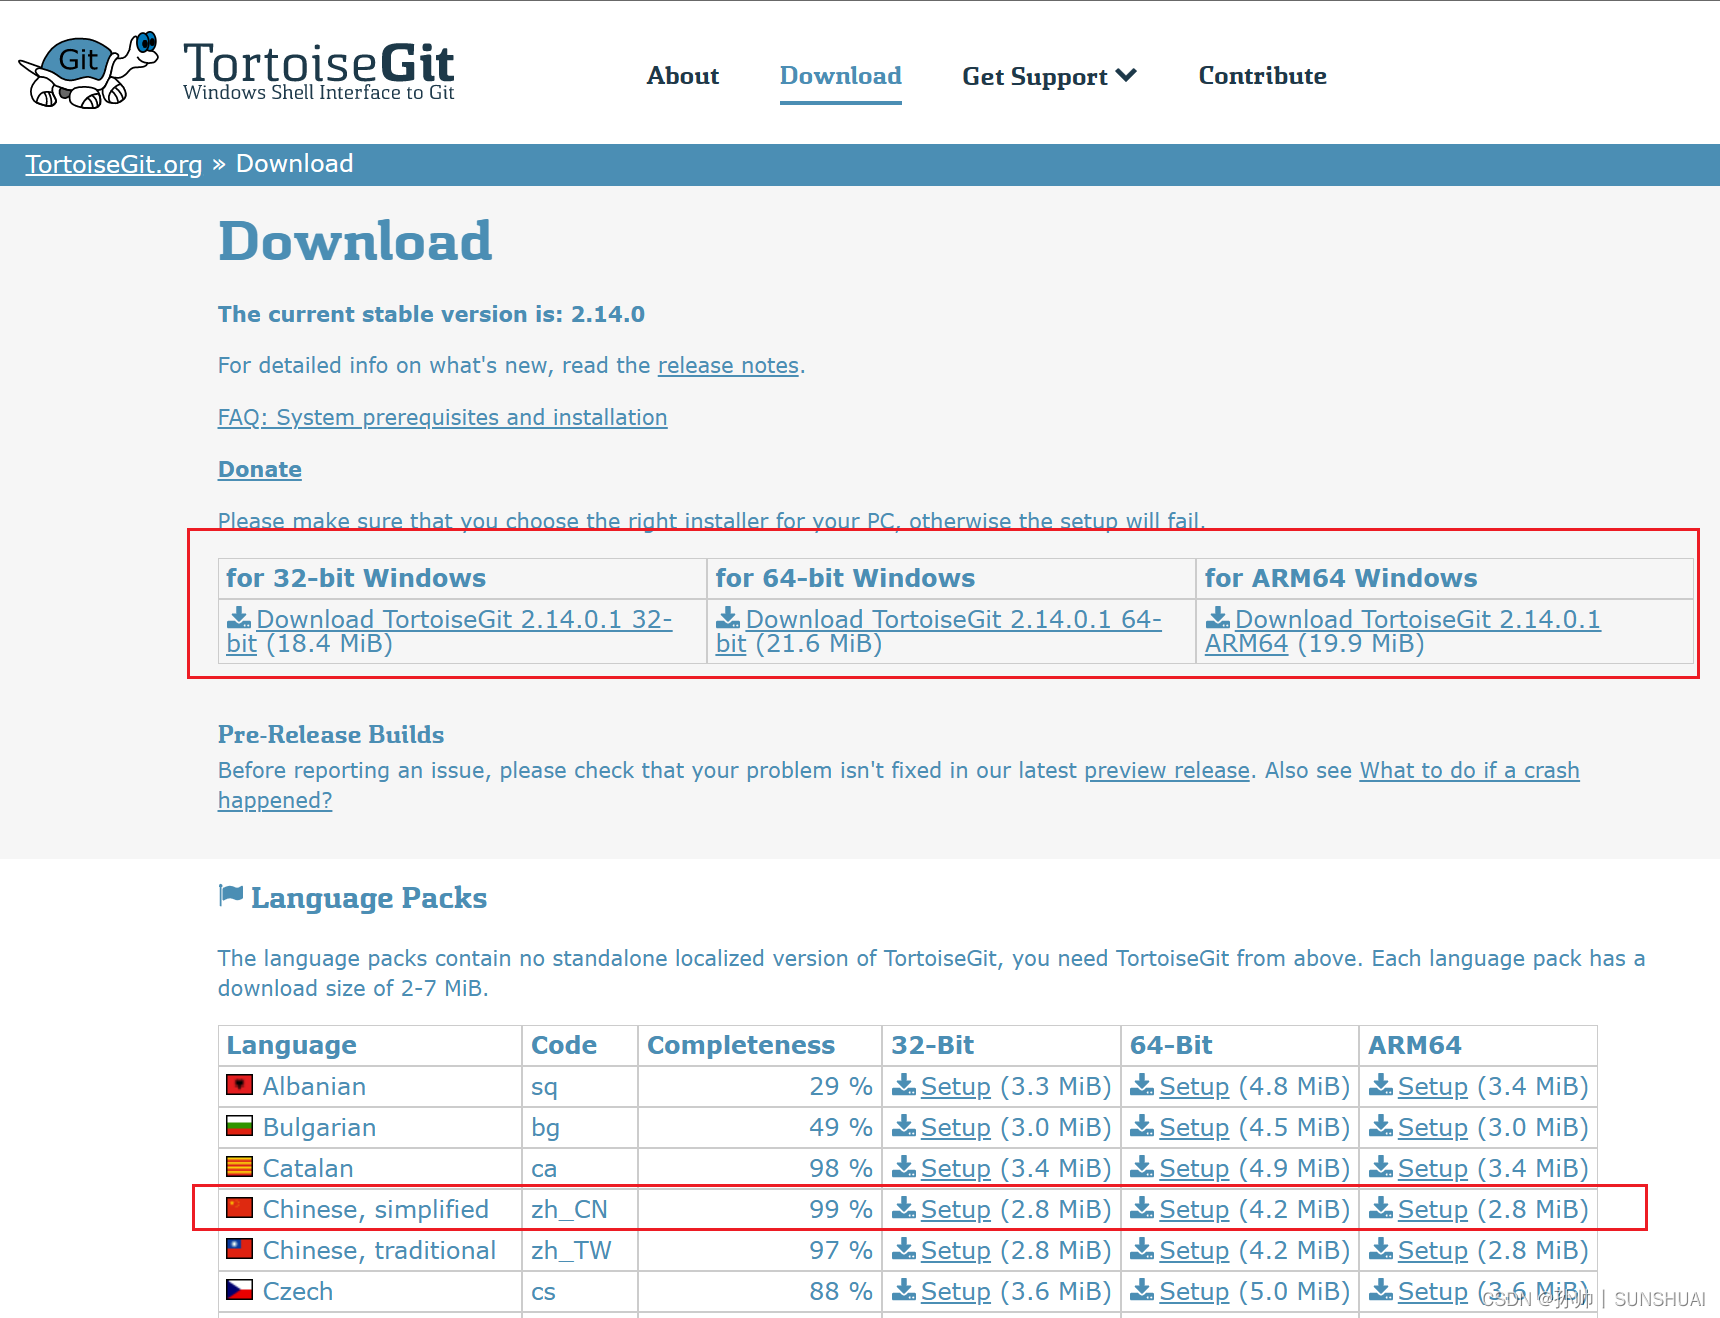This screenshot has width=1720, height=1318.
Task: Expand the Get Support menu
Action: click(1049, 76)
